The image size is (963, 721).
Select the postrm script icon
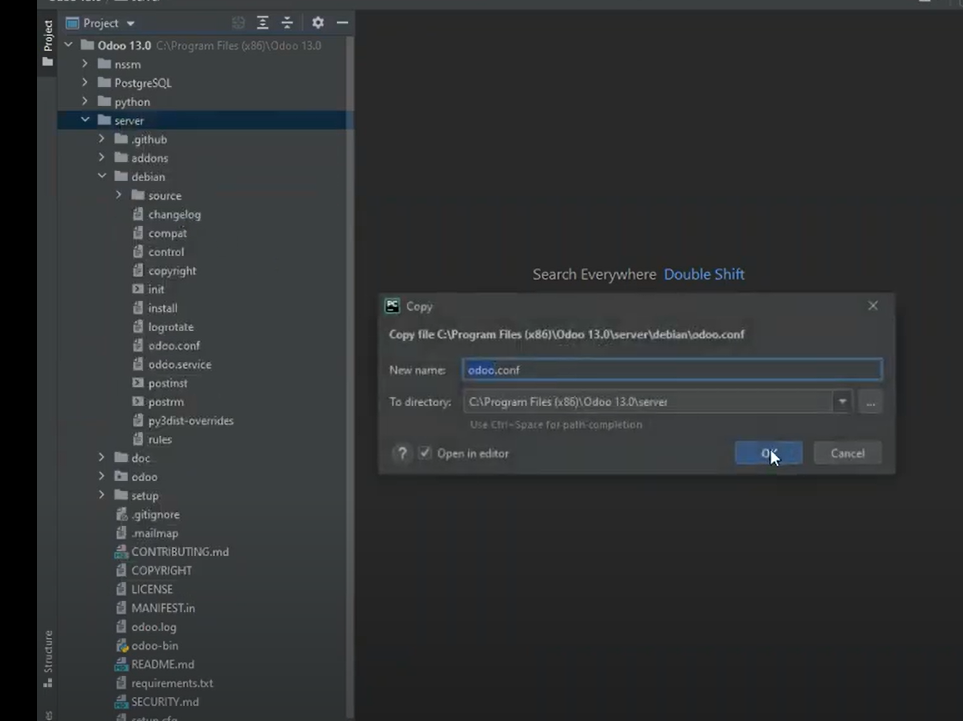coord(138,402)
